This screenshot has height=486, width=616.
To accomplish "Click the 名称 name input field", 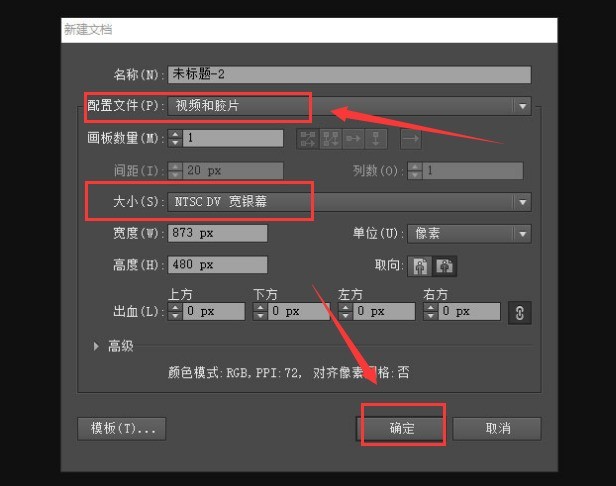I will point(349,74).
